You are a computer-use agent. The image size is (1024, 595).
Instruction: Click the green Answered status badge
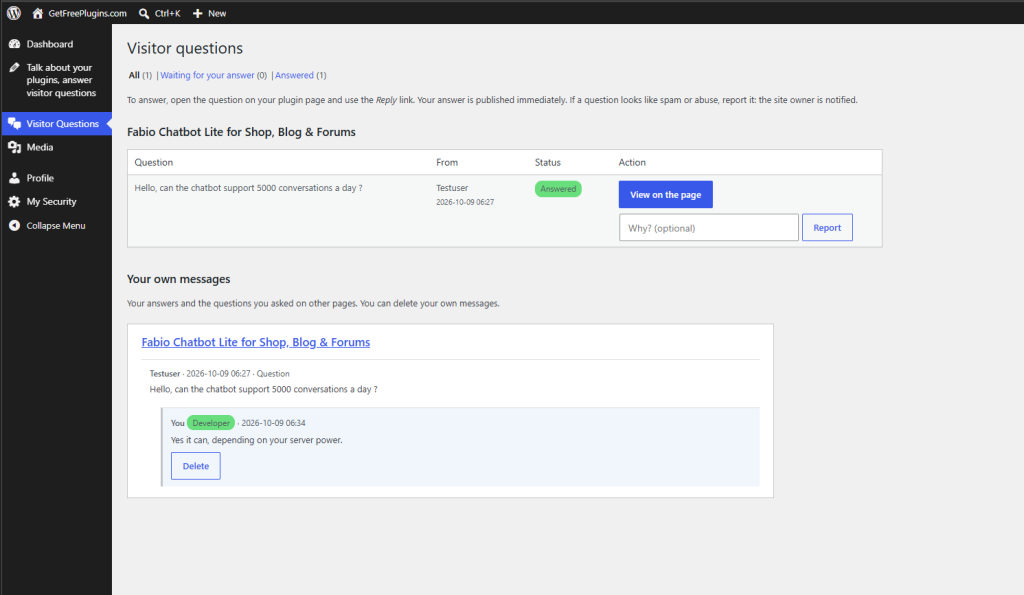pos(558,189)
